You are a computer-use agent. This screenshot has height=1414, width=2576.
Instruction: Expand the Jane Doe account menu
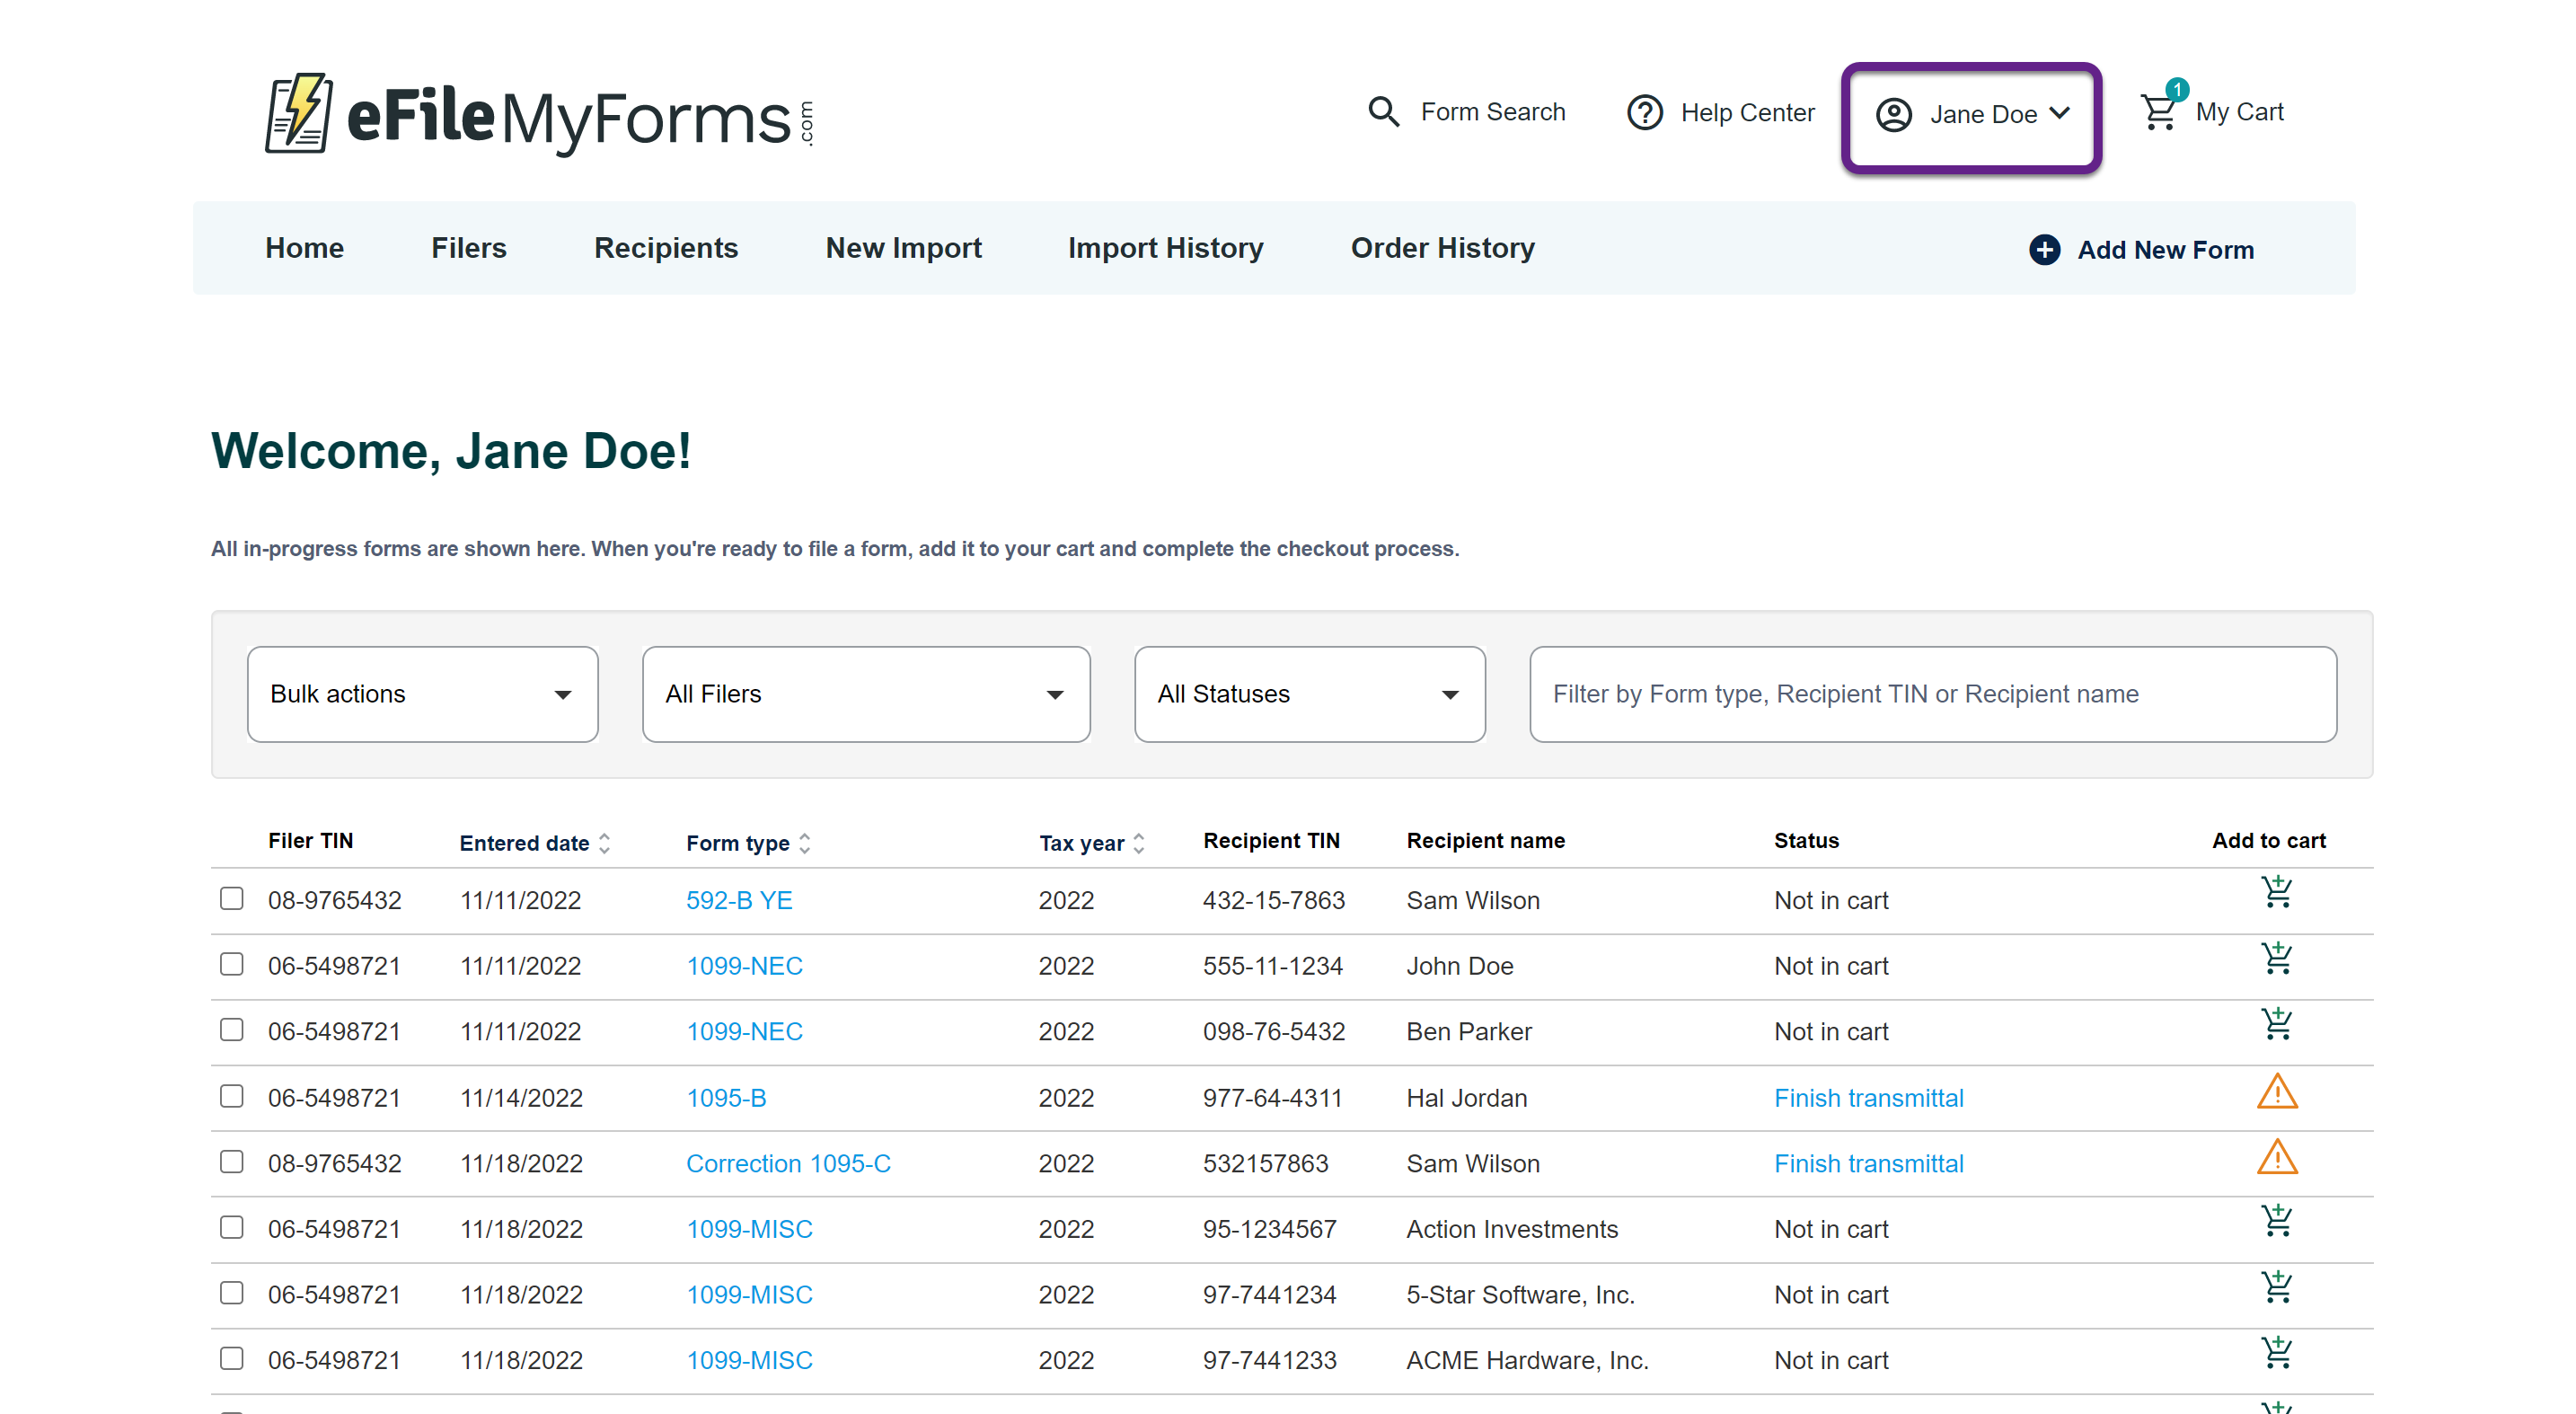[1971, 115]
